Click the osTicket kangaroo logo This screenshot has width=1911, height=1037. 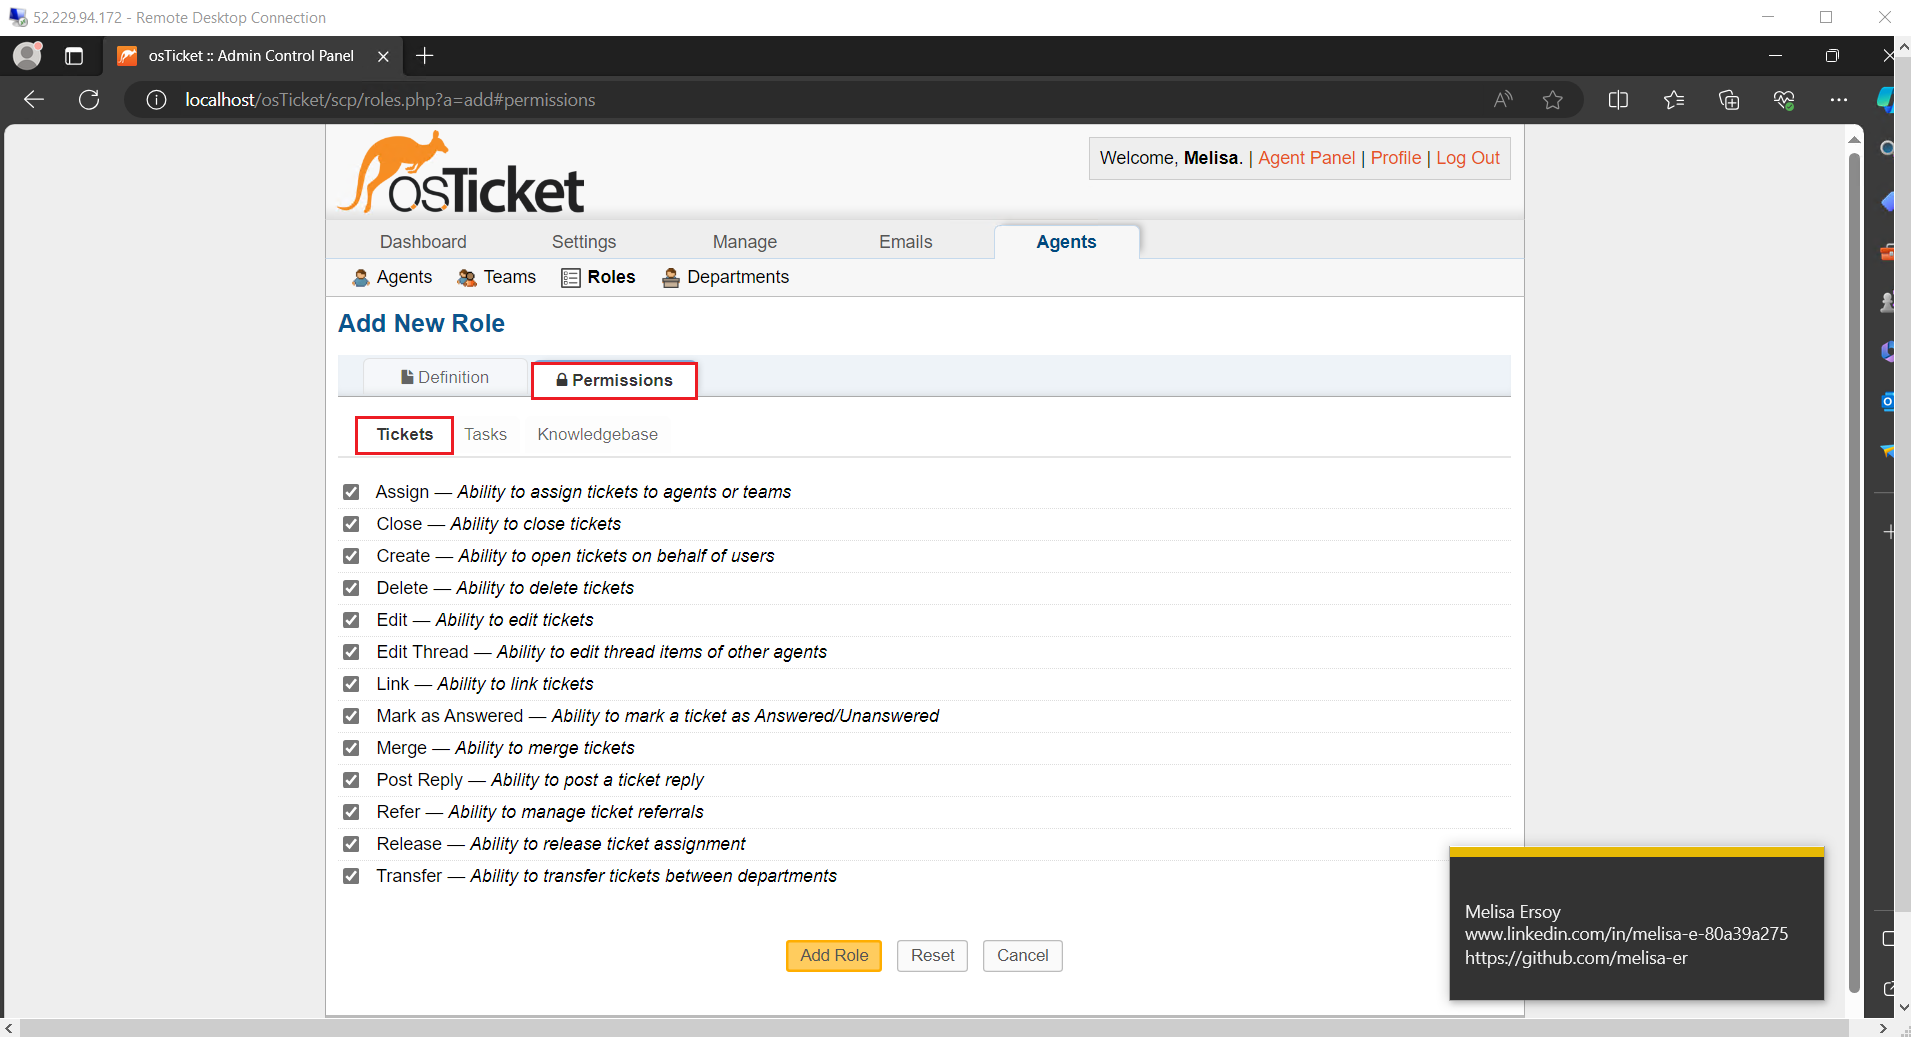(461, 173)
